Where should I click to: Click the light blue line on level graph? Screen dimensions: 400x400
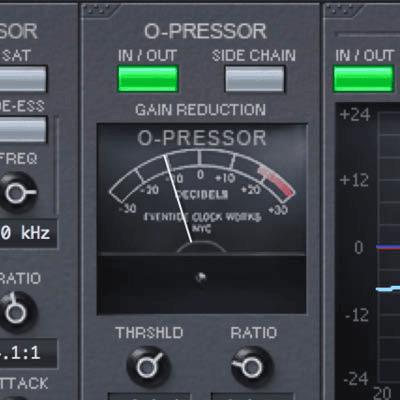tap(388, 289)
